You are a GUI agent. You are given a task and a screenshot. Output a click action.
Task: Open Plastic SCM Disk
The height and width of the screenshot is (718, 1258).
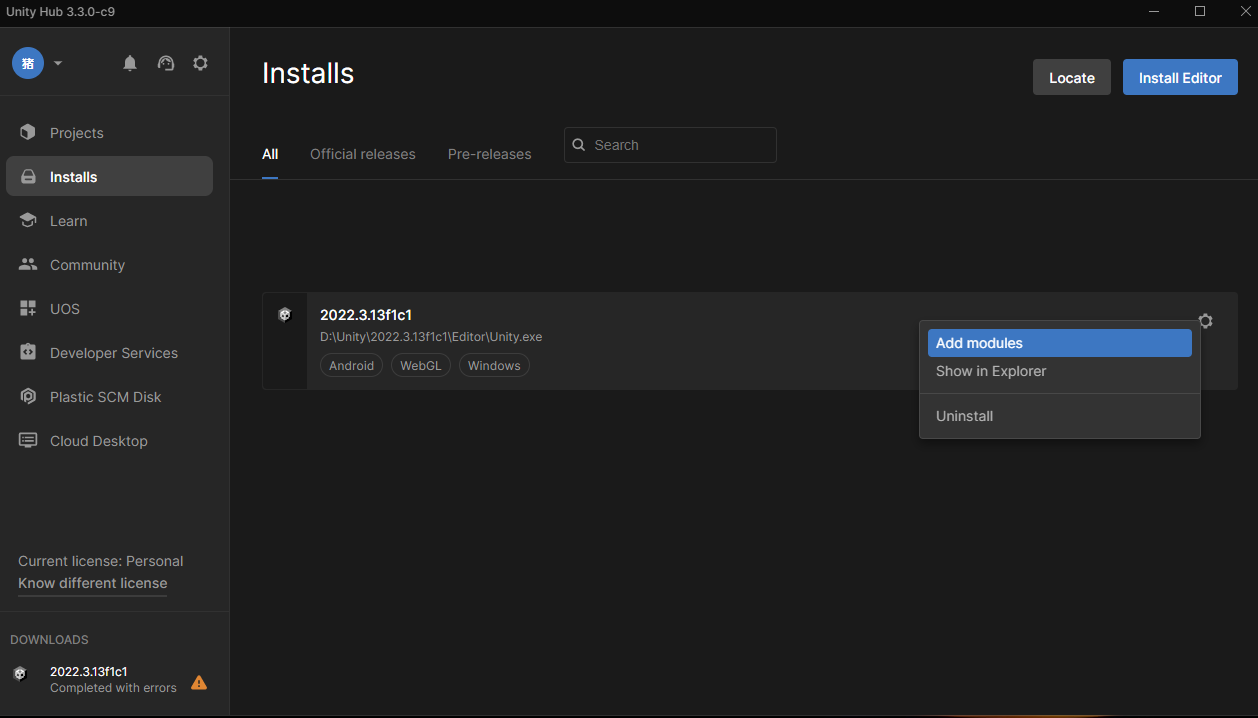pyautogui.click(x=109, y=397)
